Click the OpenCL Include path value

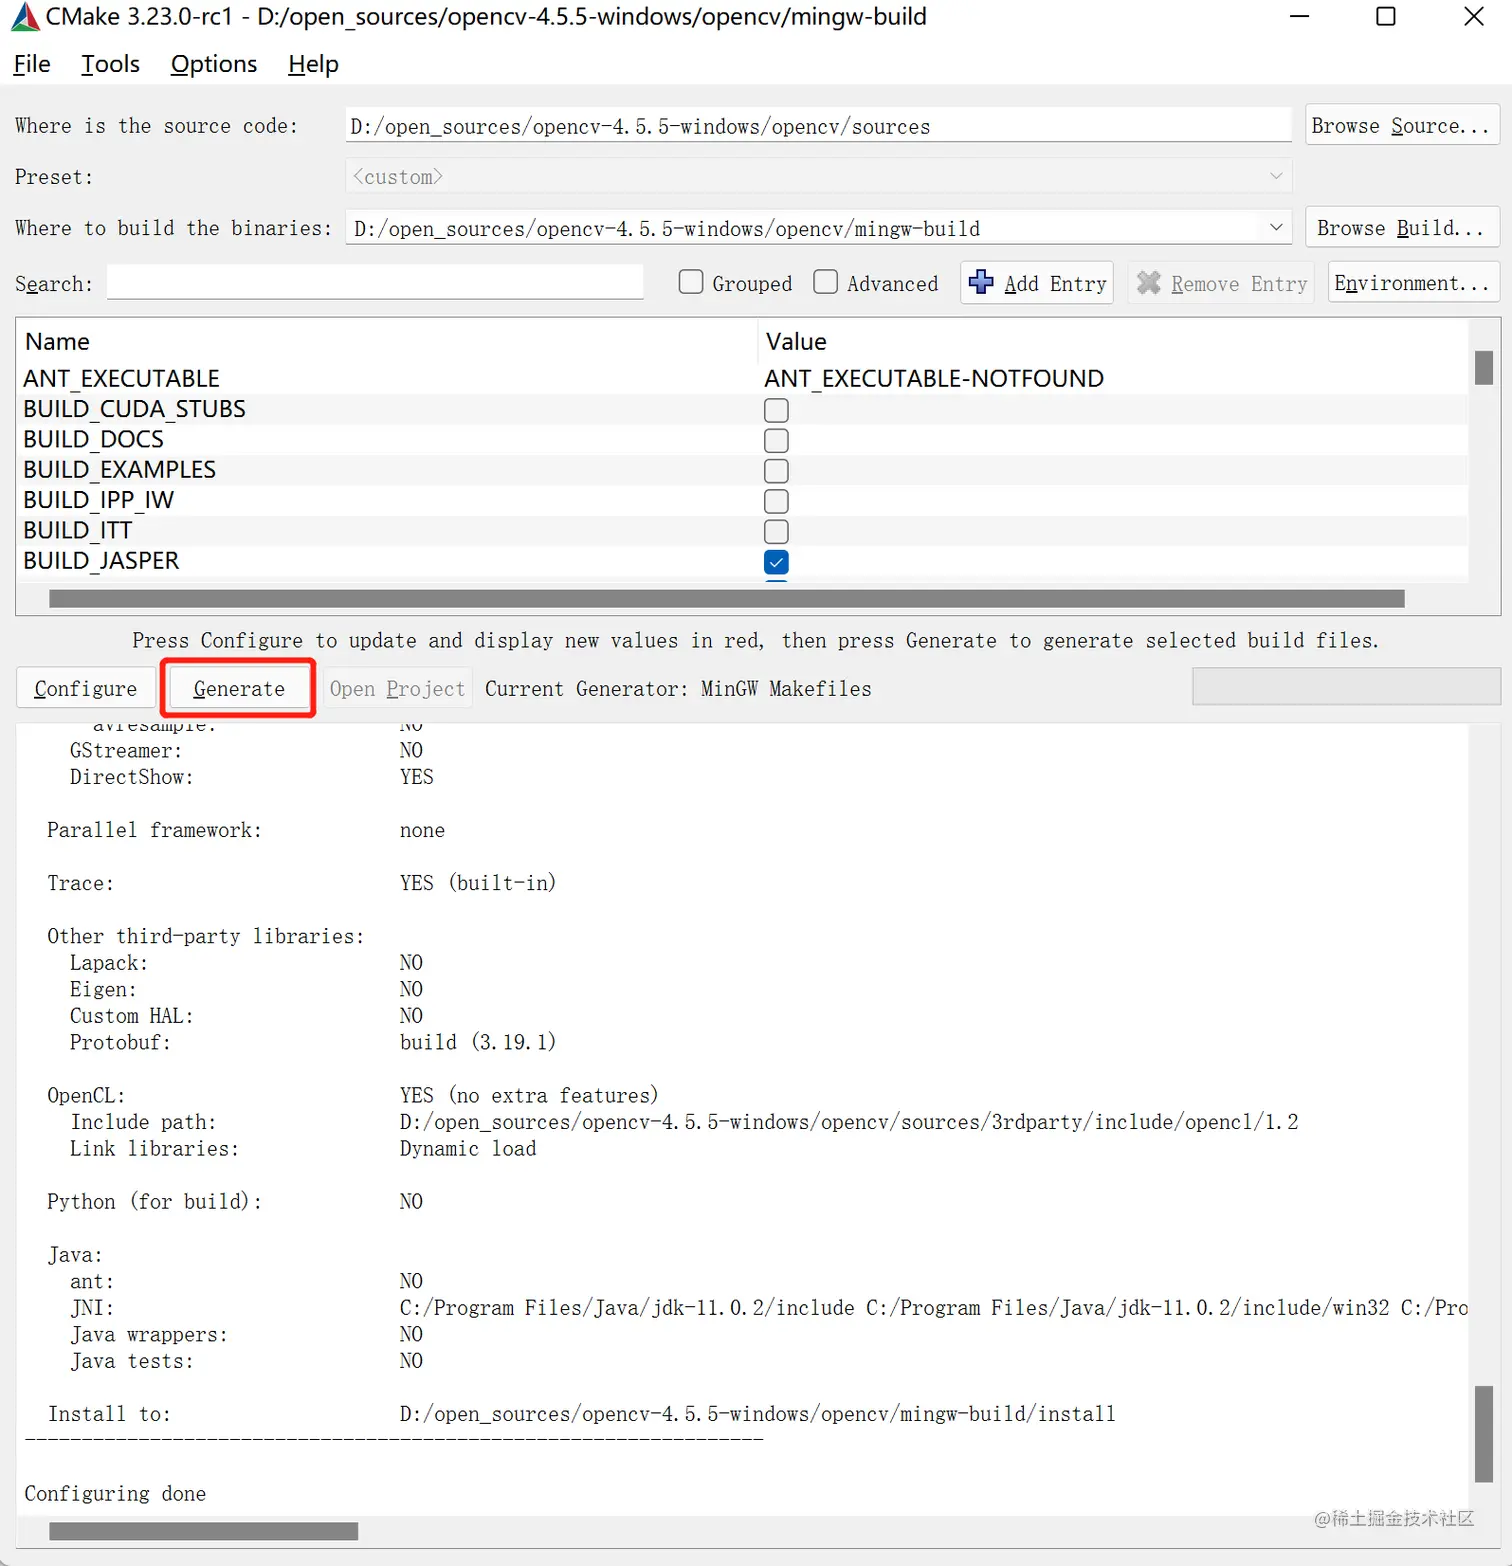[849, 1122]
